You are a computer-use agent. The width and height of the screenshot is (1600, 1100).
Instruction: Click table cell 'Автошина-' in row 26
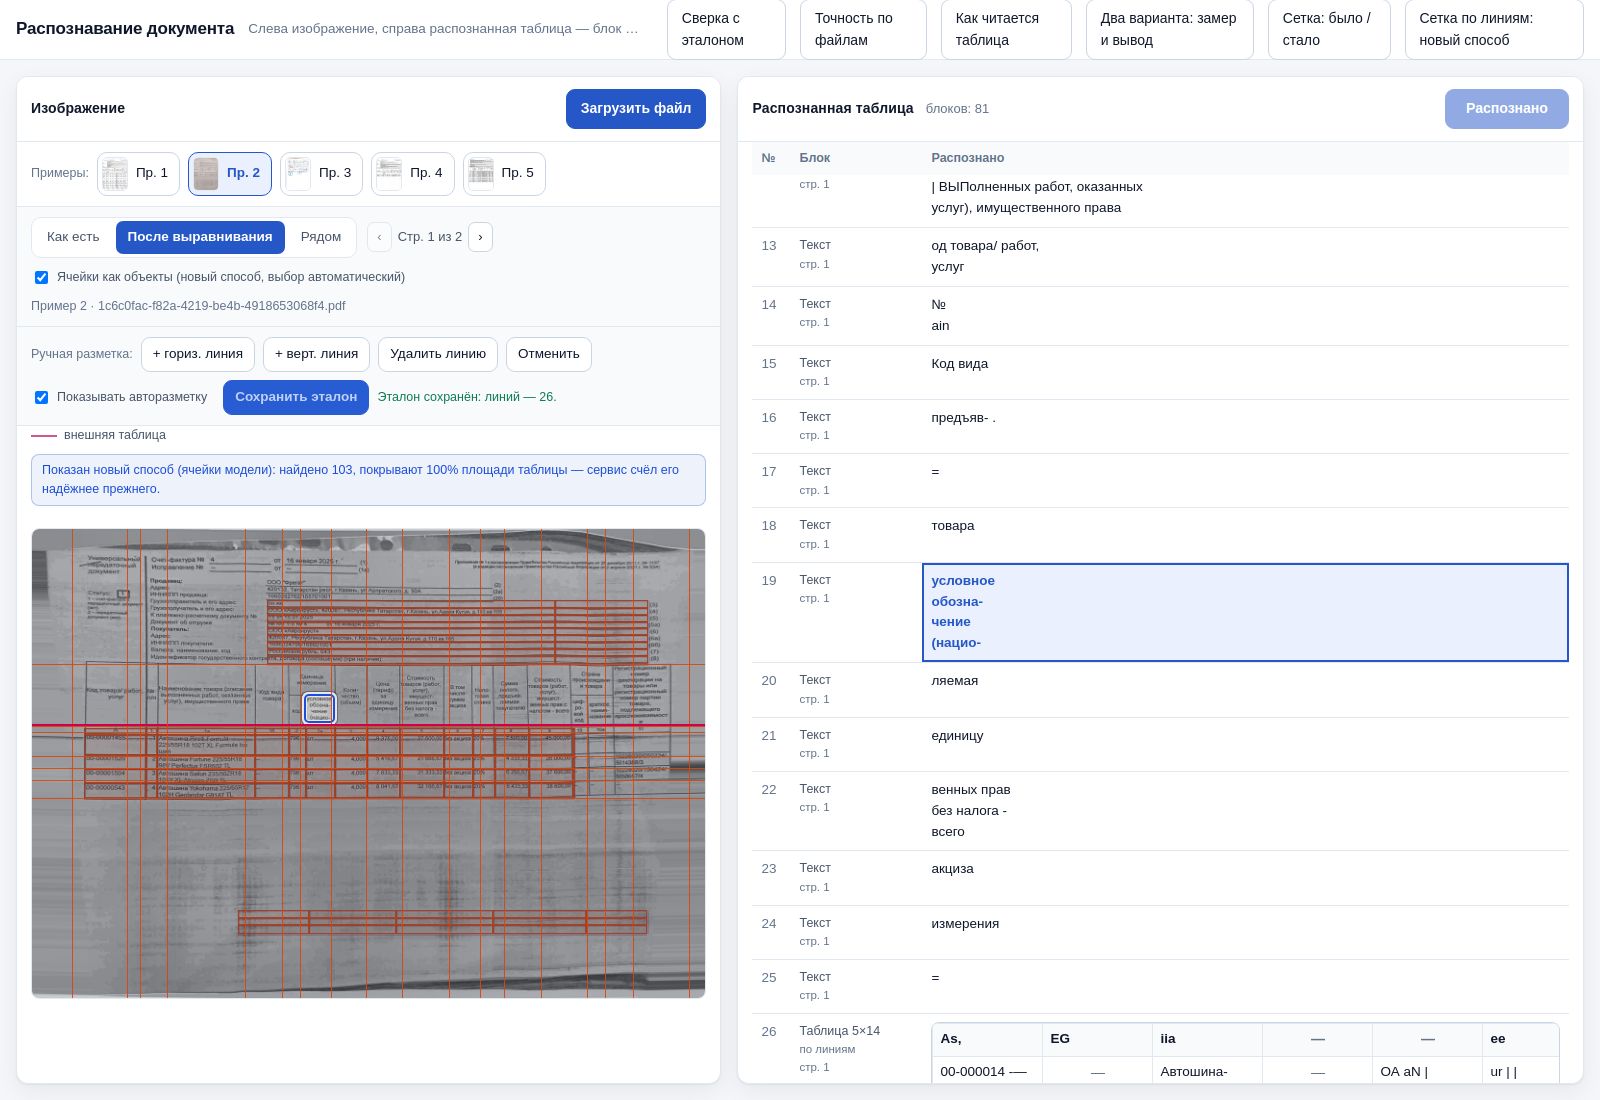point(1206,1071)
